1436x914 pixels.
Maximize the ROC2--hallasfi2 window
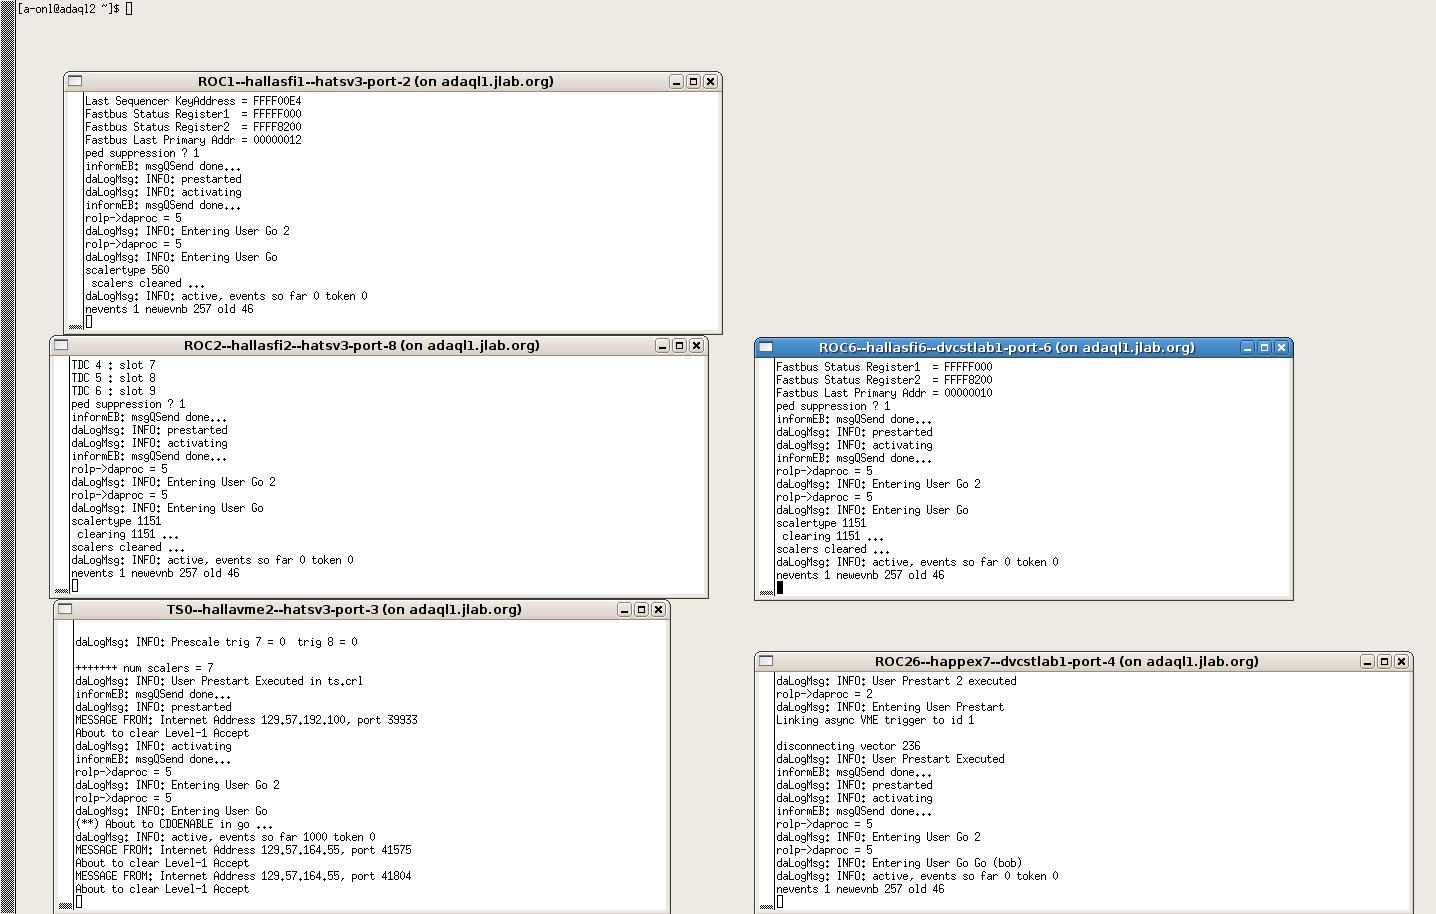(x=679, y=346)
